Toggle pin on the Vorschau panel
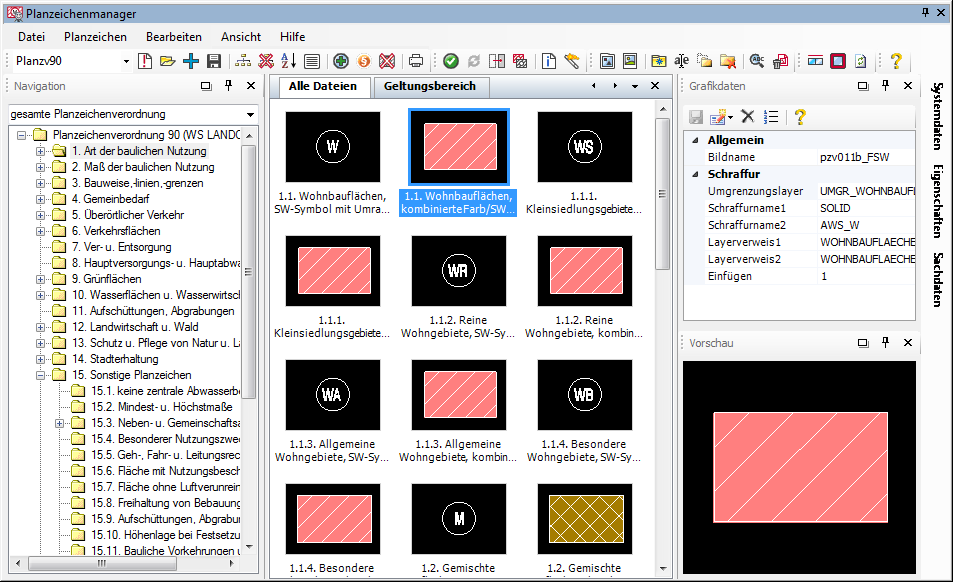This screenshot has width=953, height=582. 885,343
